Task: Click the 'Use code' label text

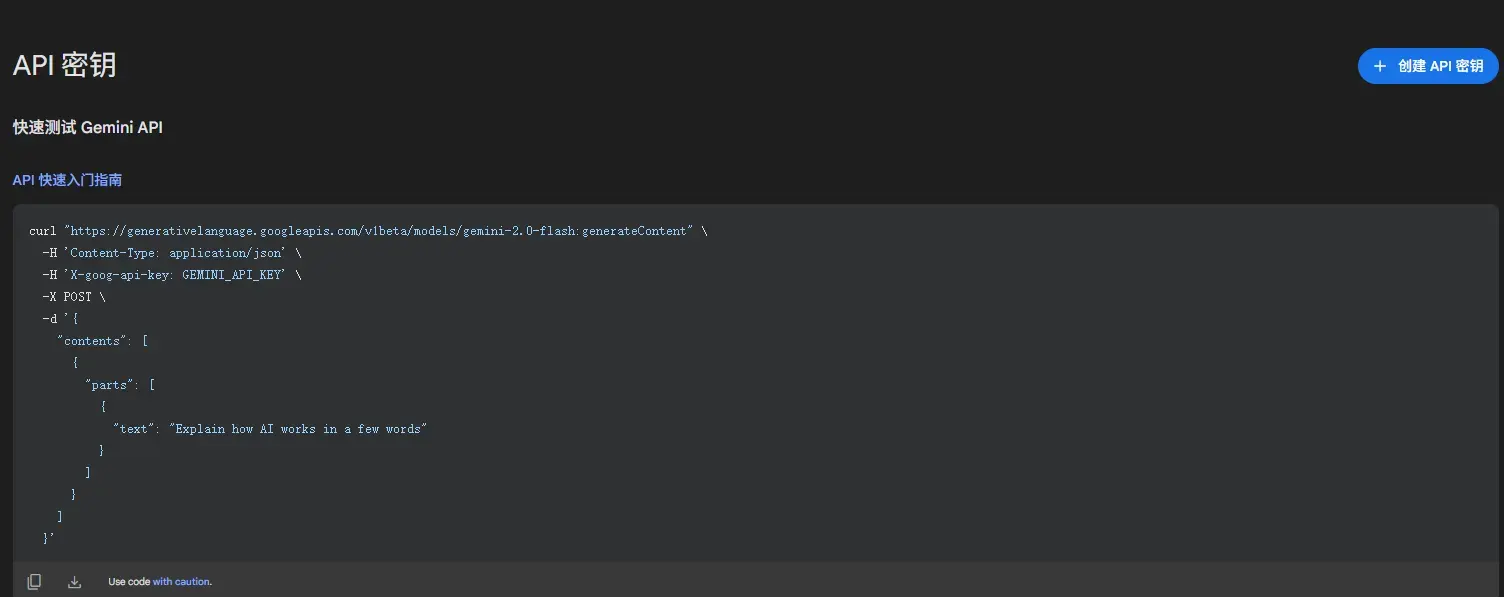Action: tap(129, 582)
